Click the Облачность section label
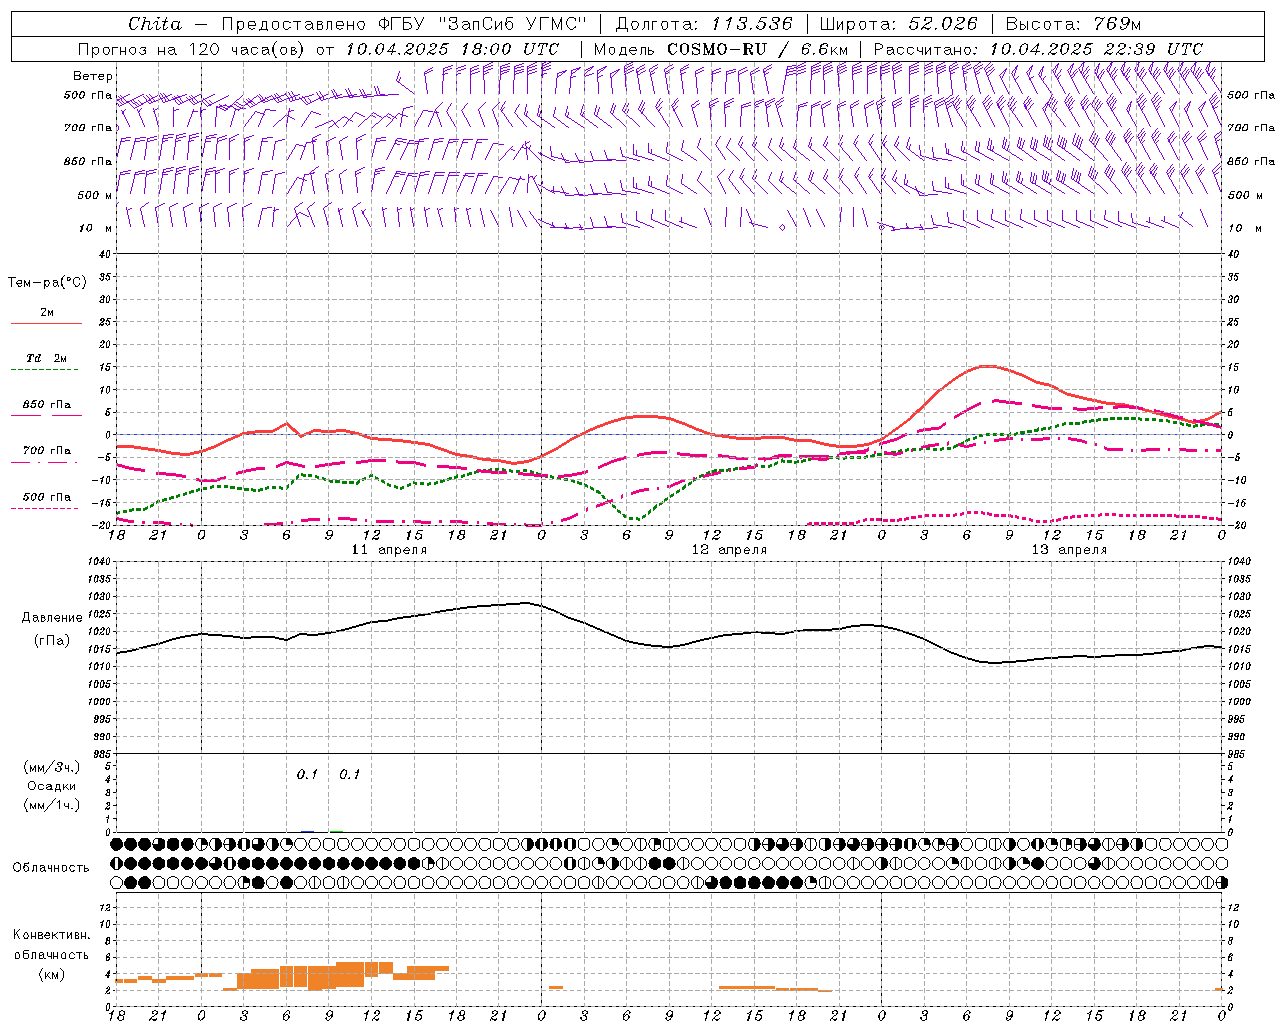1280x1024 pixels. pyautogui.click(x=50, y=868)
